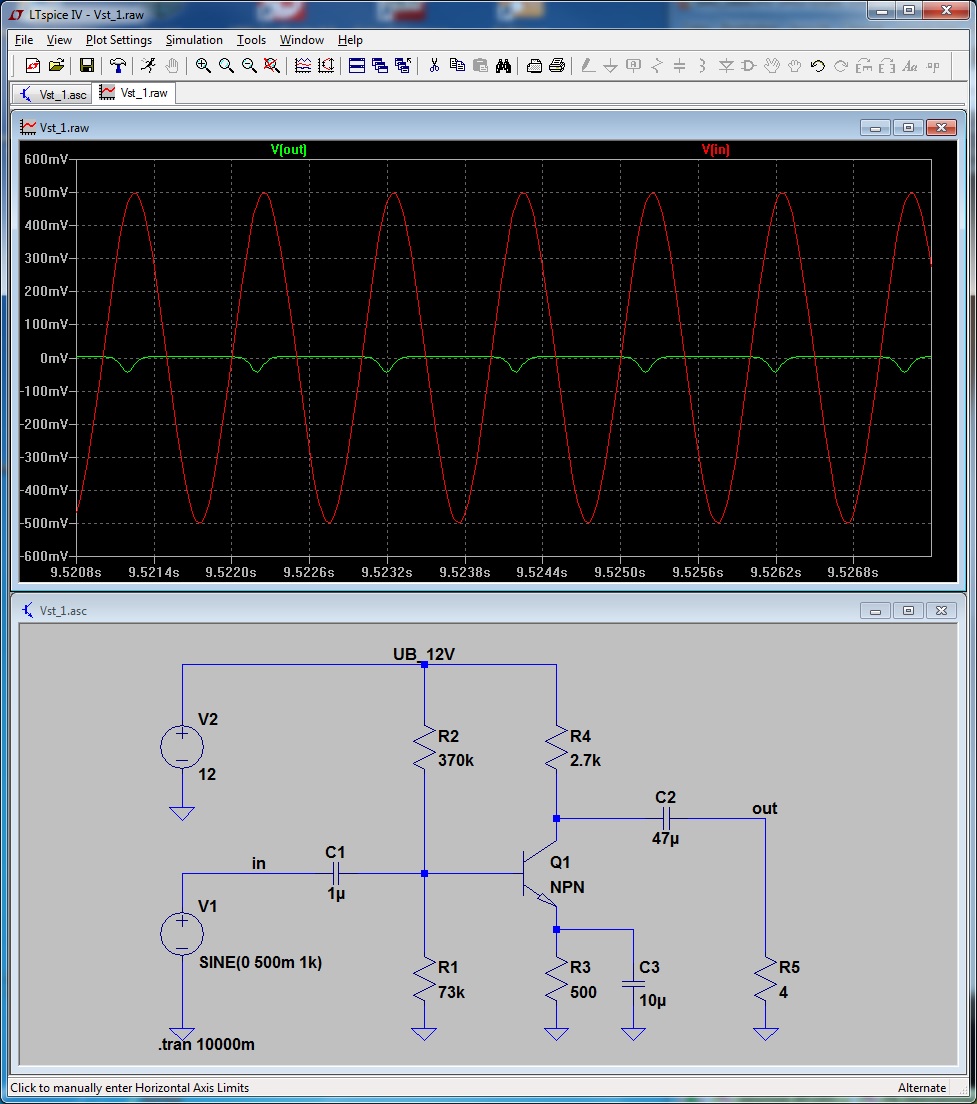977x1104 pixels.
Task: Select the Resistor component tool
Action: (x=657, y=65)
